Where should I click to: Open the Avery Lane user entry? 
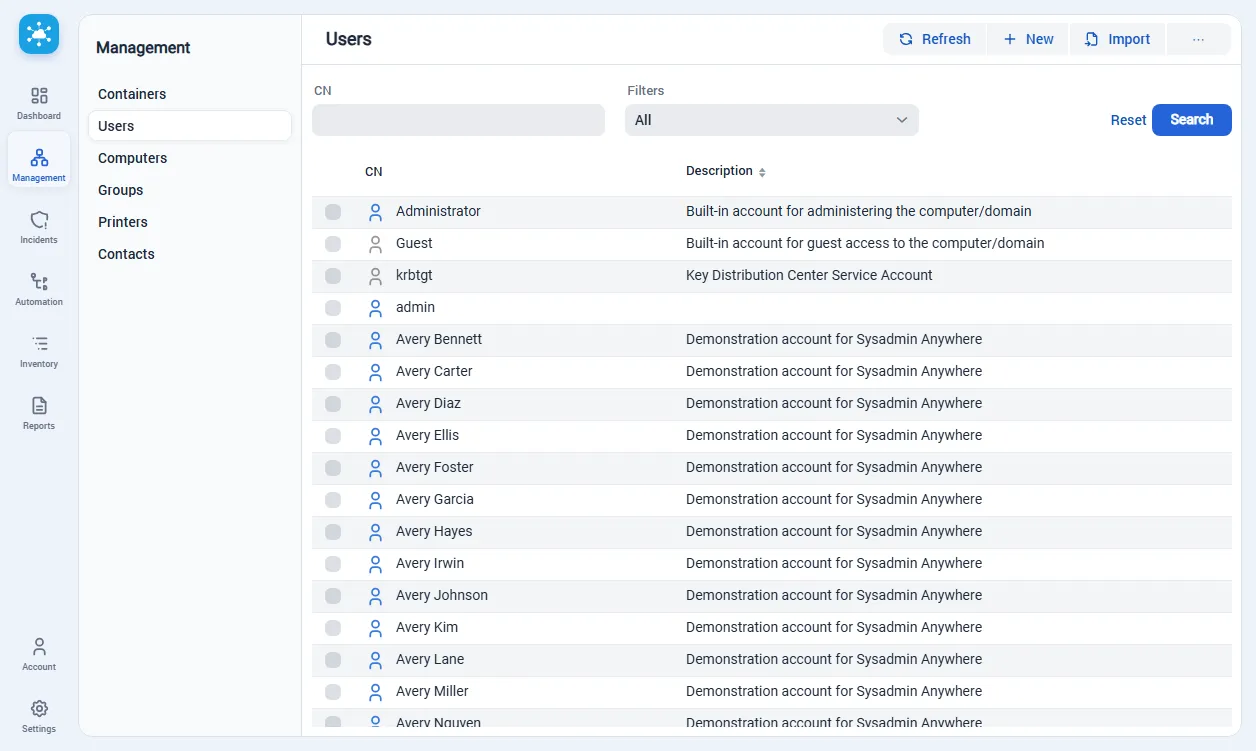[x=430, y=659]
